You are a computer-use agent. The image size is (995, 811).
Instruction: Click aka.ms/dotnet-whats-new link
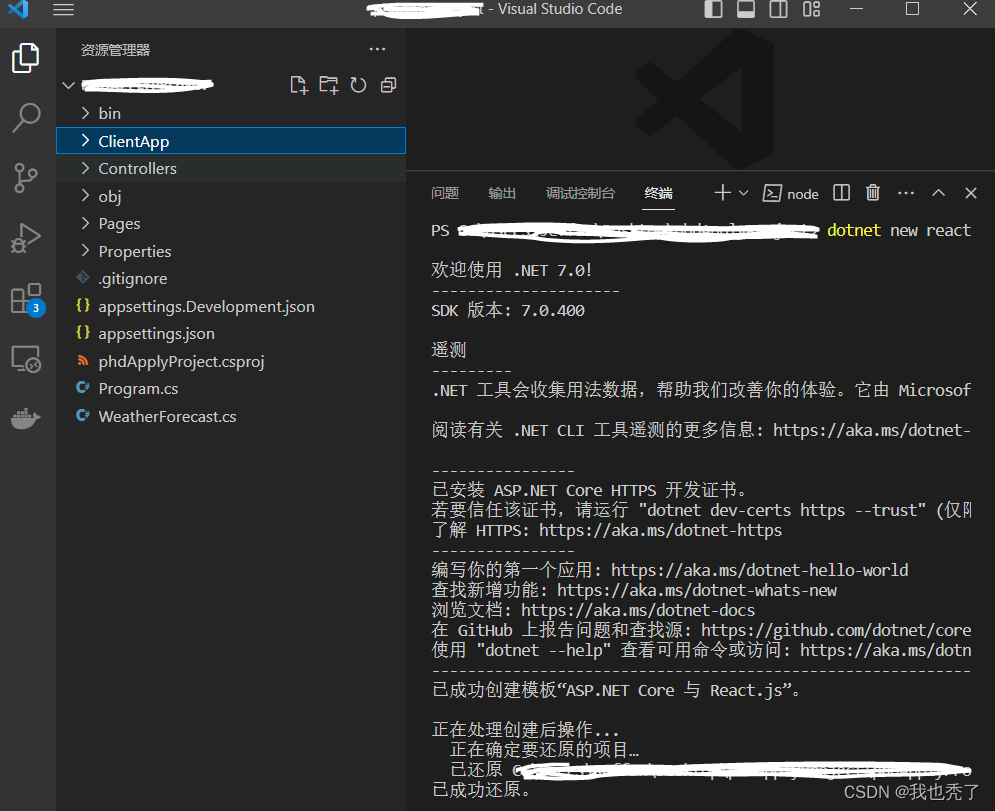point(697,590)
